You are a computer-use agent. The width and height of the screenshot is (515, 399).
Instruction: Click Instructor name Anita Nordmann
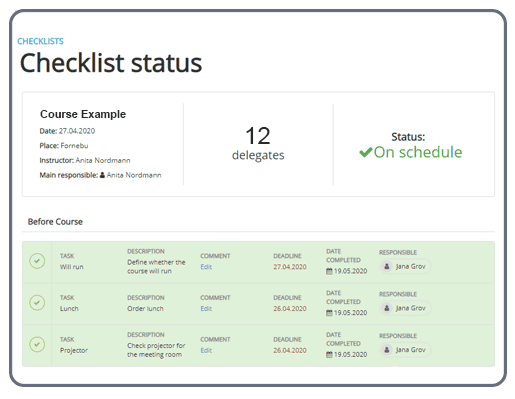click(x=103, y=160)
